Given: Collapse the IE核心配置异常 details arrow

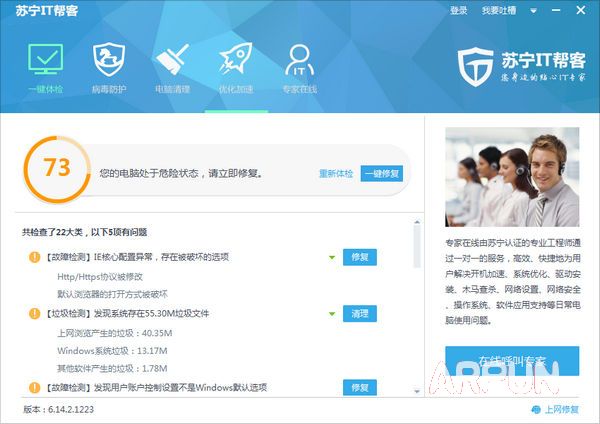Looking at the screenshot, I should (x=332, y=258).
